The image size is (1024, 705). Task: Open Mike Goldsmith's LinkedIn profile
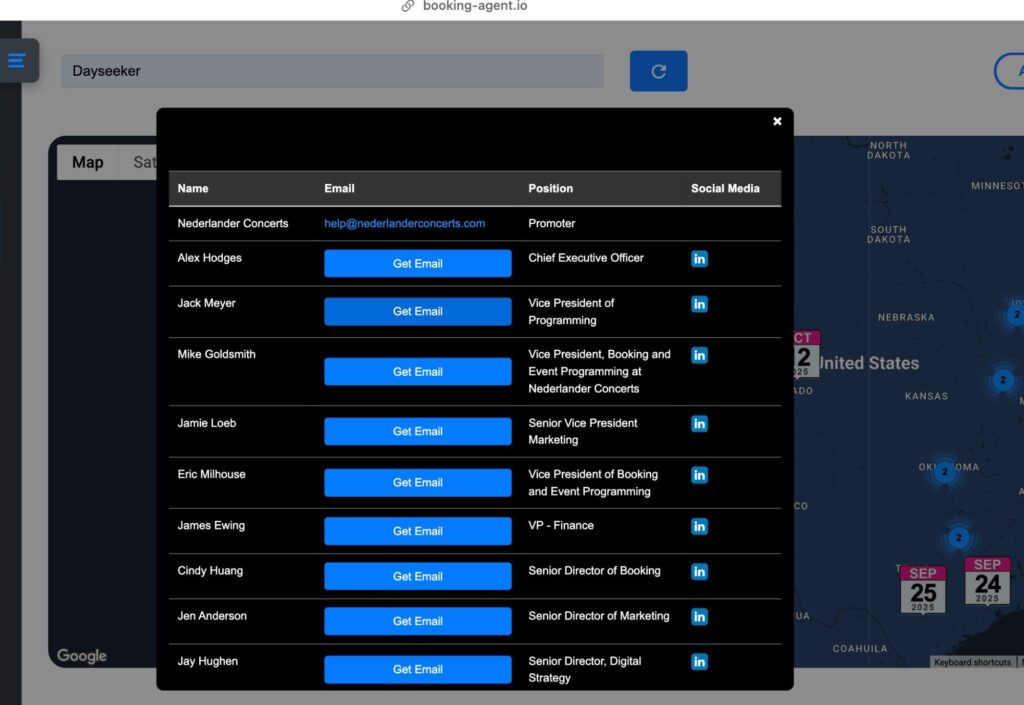point(699,355)
